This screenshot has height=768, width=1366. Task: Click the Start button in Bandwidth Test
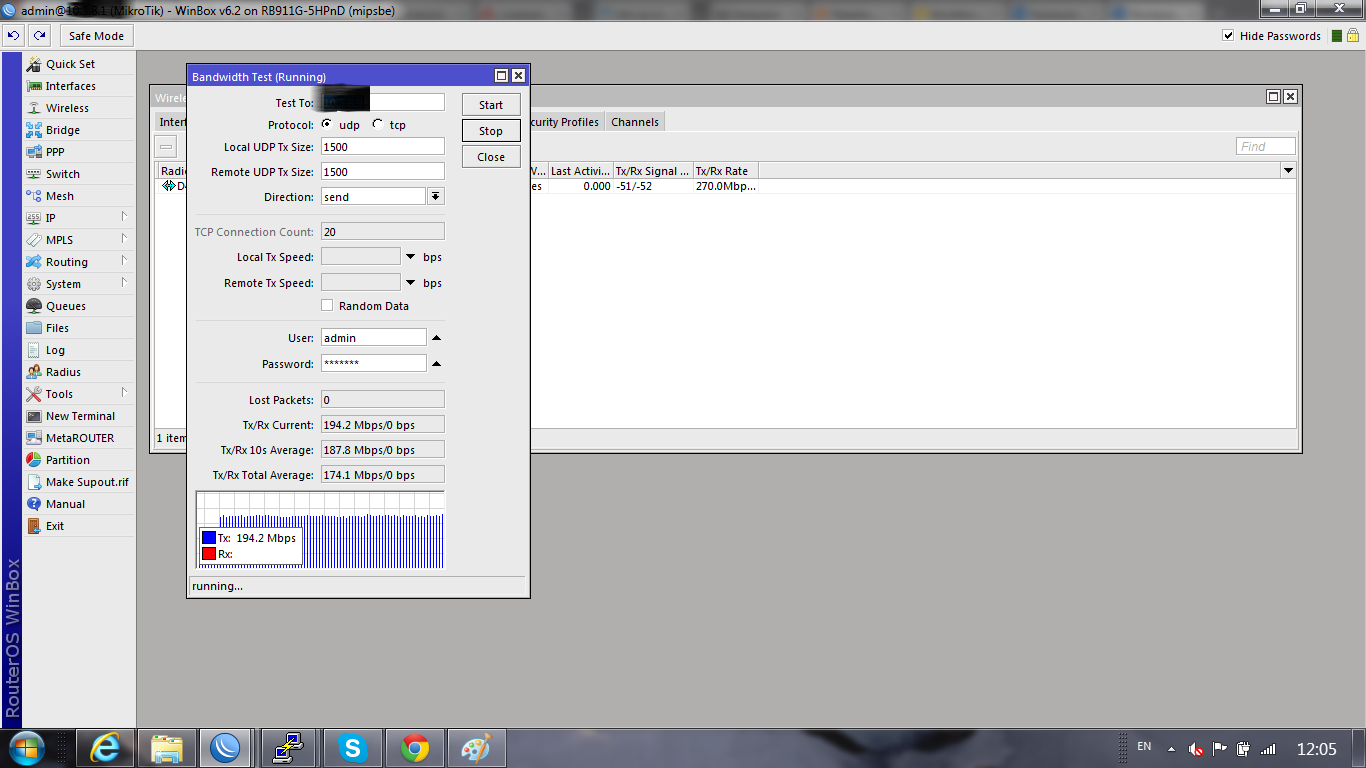[491, 105]
